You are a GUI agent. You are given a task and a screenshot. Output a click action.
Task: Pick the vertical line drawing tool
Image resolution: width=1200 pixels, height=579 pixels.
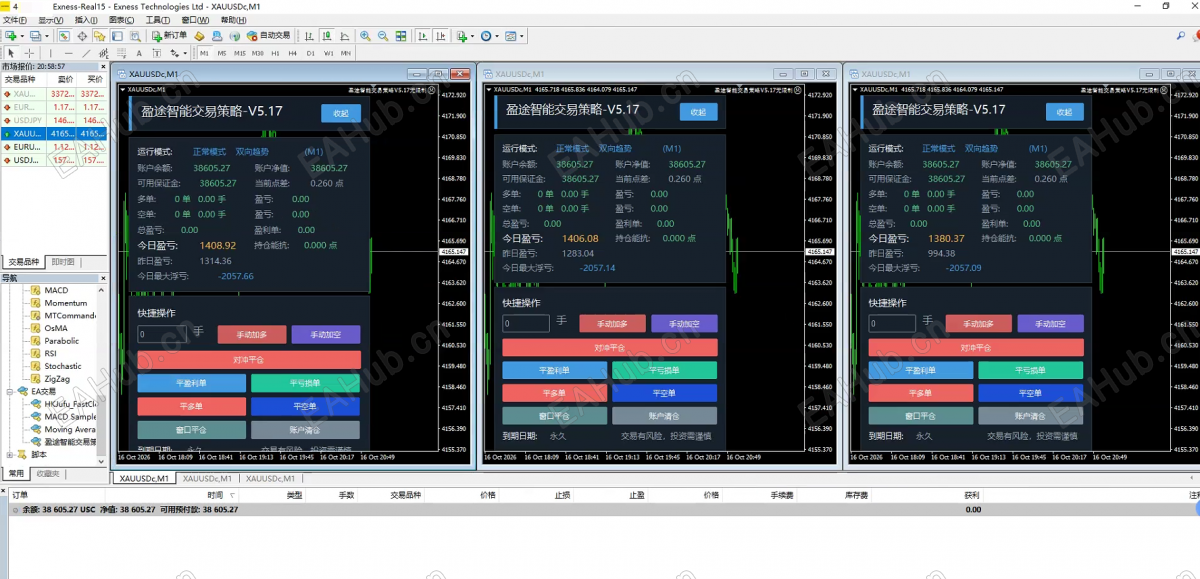[x=52, y=53]
